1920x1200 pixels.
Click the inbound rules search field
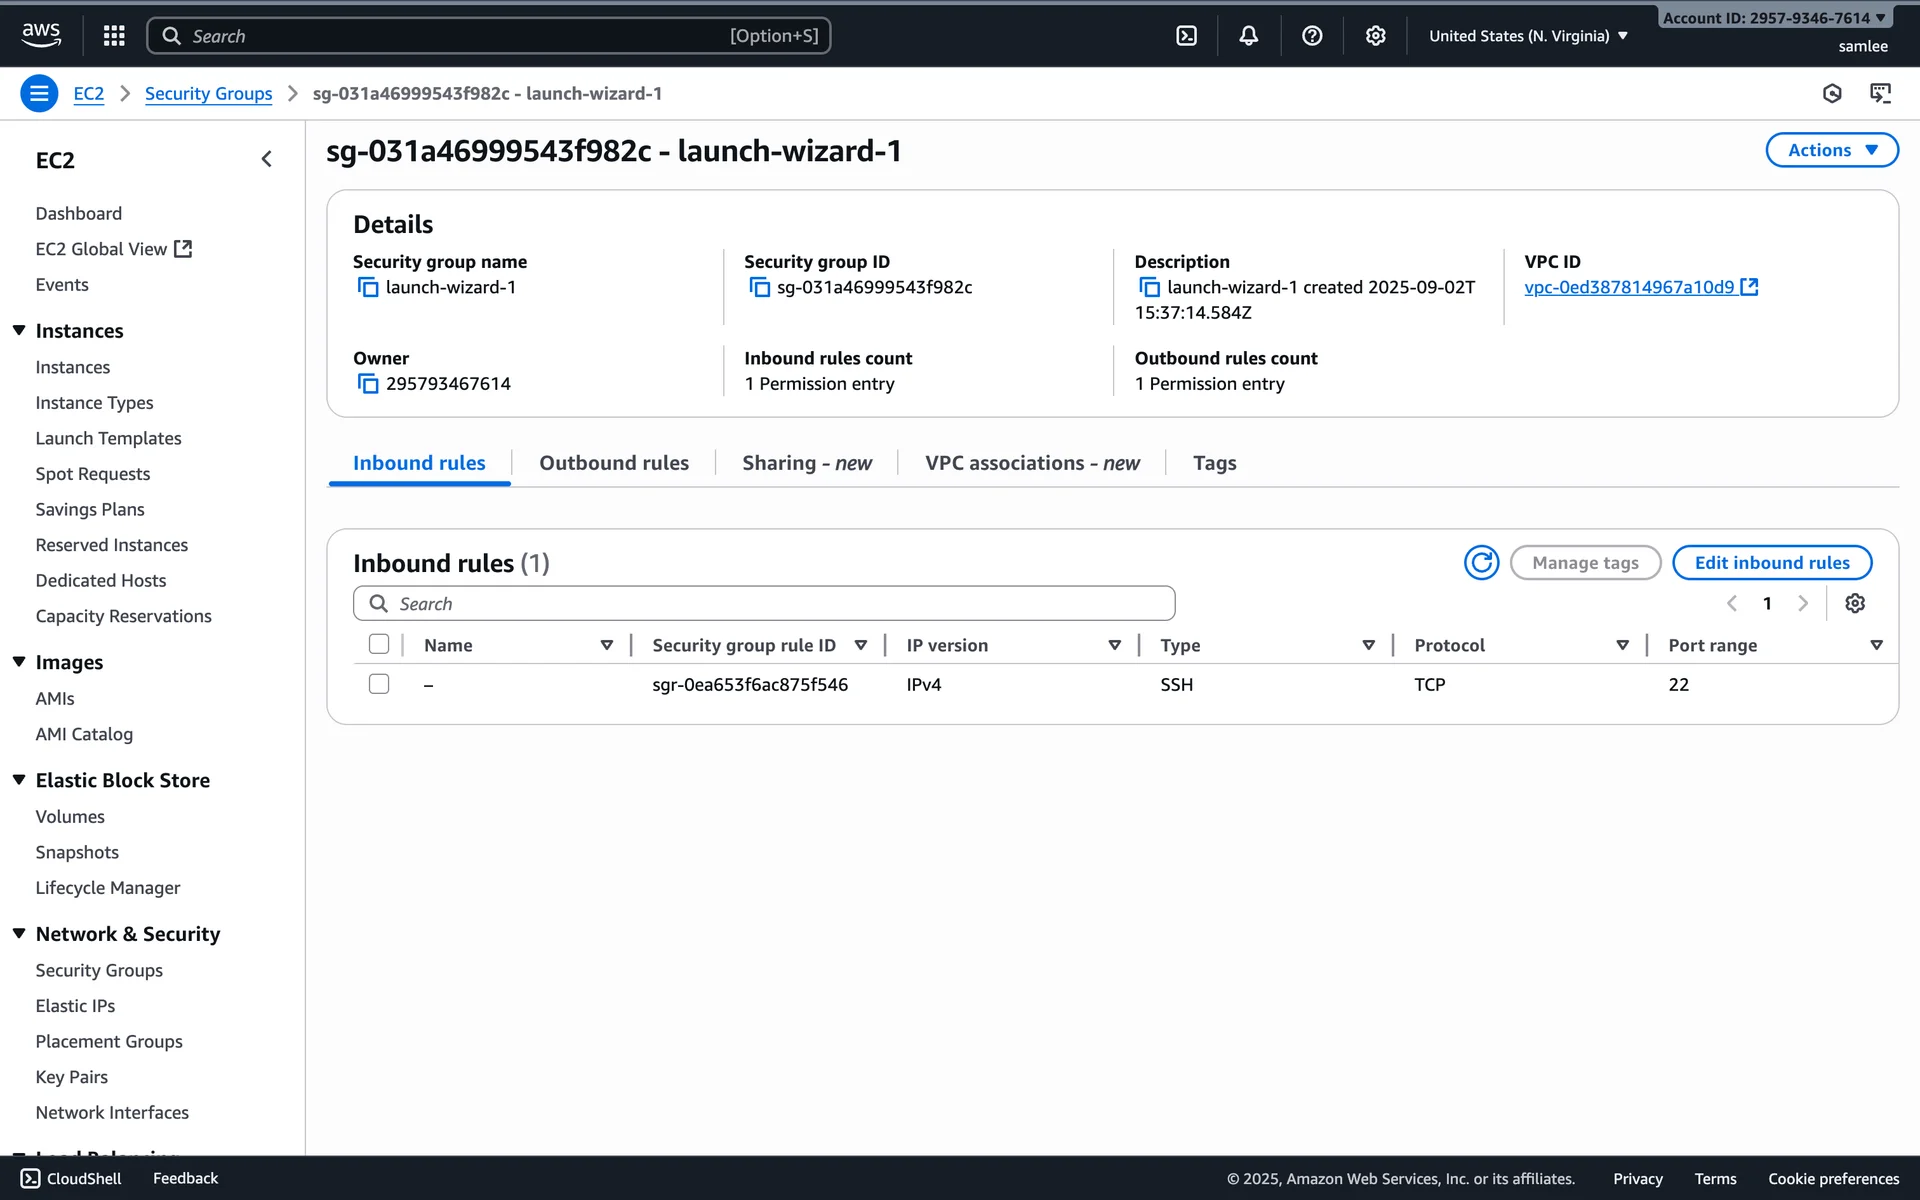coord(764,604)
